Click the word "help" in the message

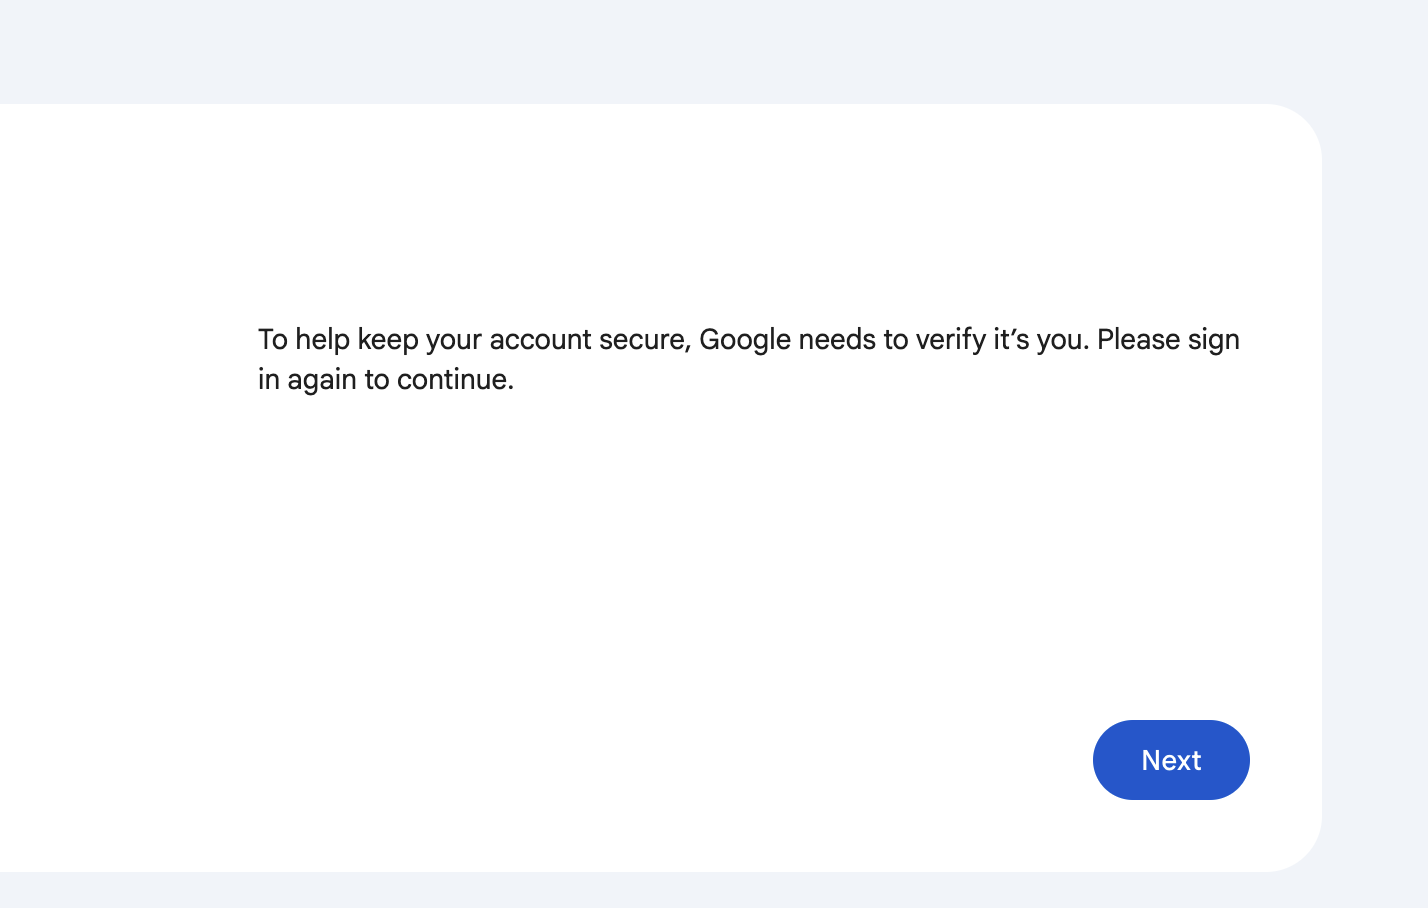(x=322, y=340)
